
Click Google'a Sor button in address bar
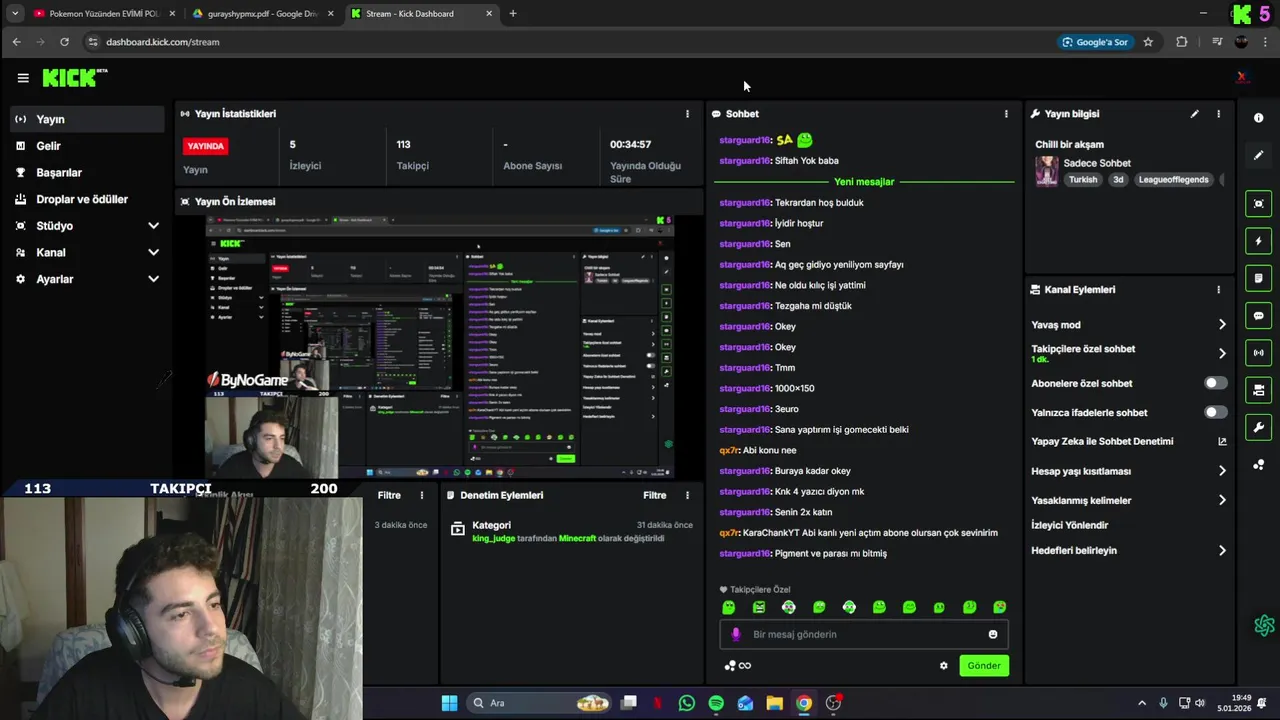(x=1096, y=42)
